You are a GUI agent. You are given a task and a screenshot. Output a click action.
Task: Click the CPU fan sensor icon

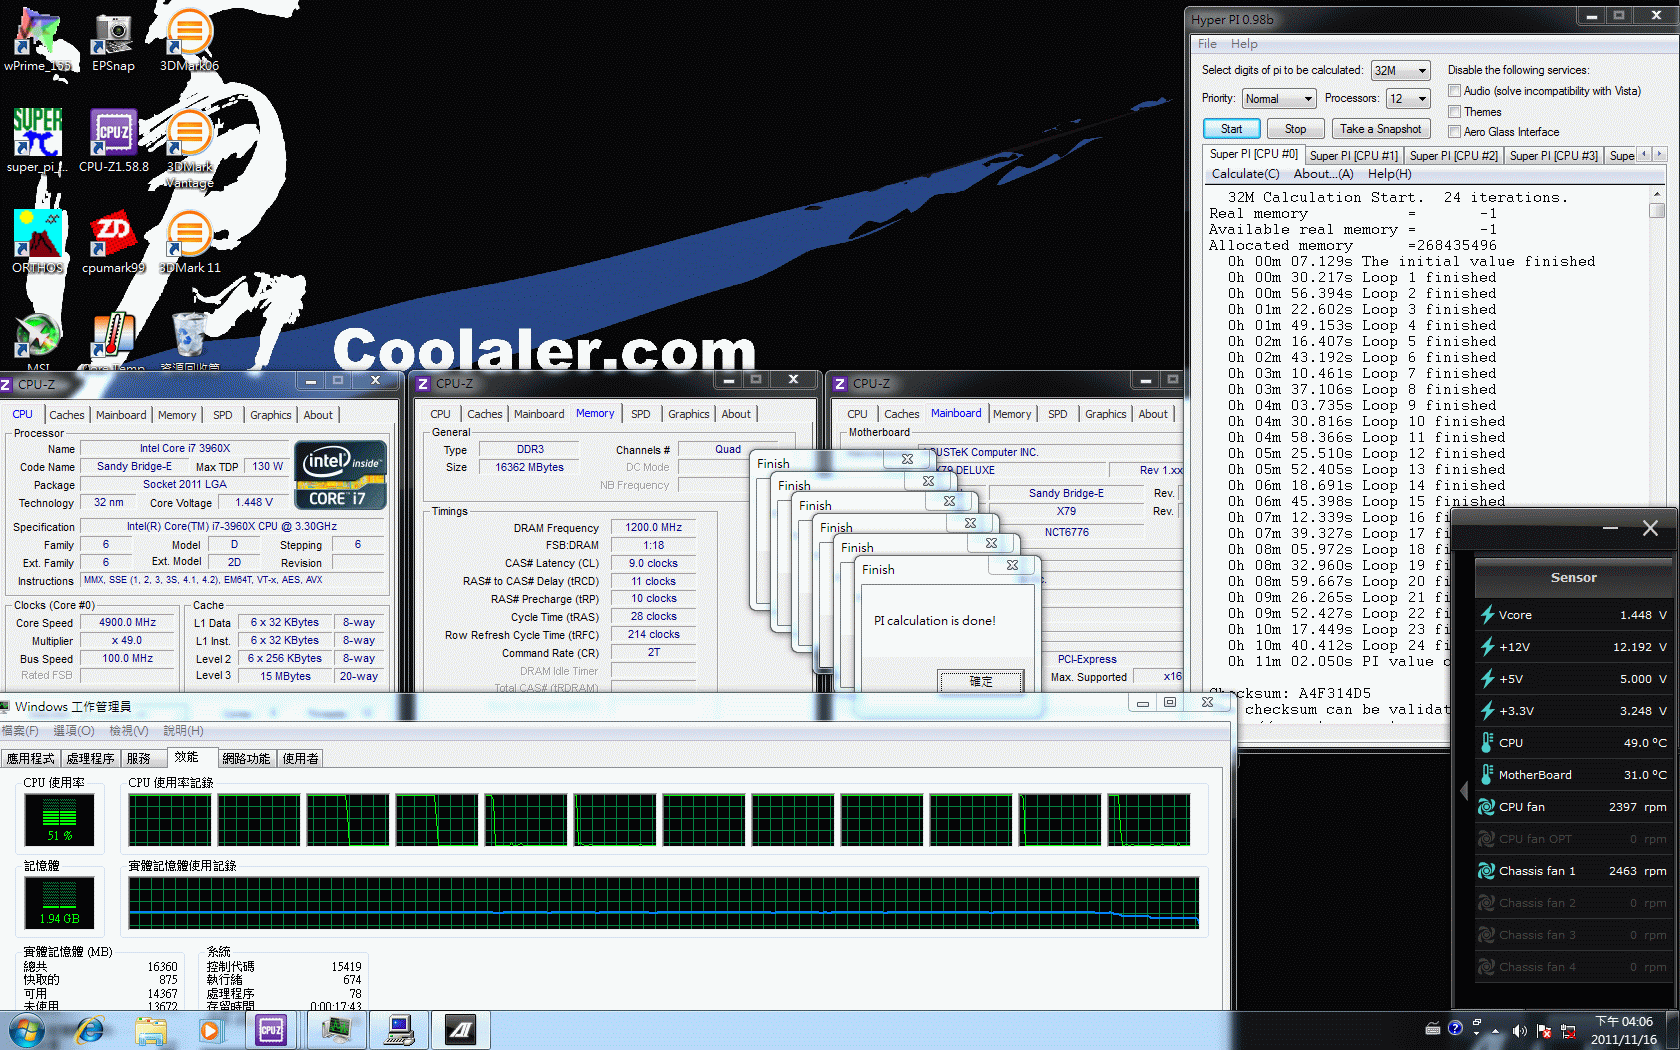tap(1487, 807)
